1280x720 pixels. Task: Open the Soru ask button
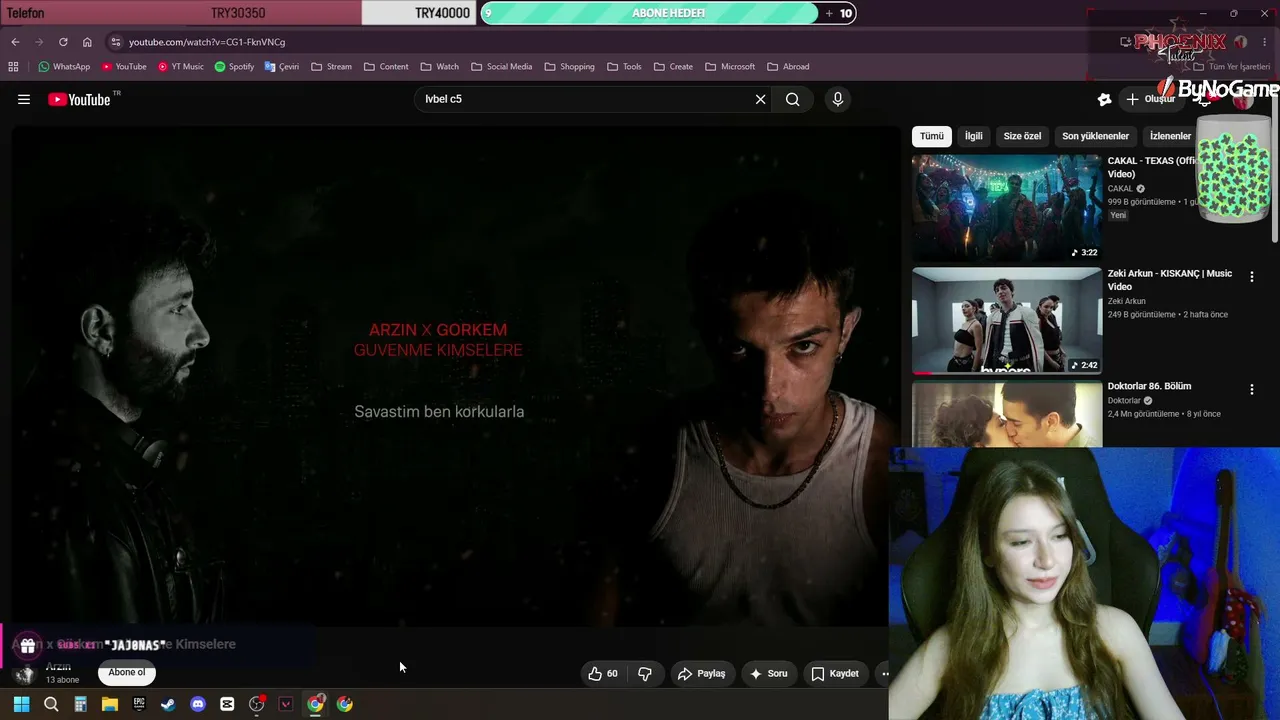click(x=769, y=674)
